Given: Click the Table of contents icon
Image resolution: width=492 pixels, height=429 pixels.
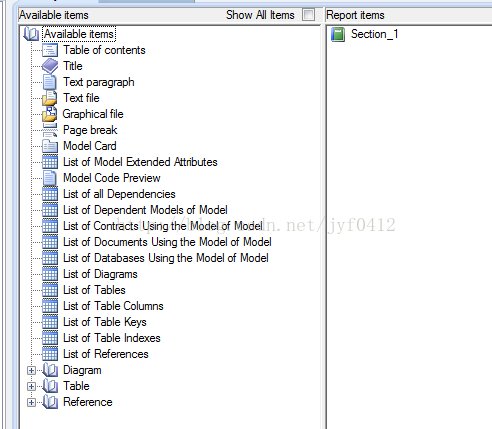Looking at the screenshot, I should pos(50,50).
